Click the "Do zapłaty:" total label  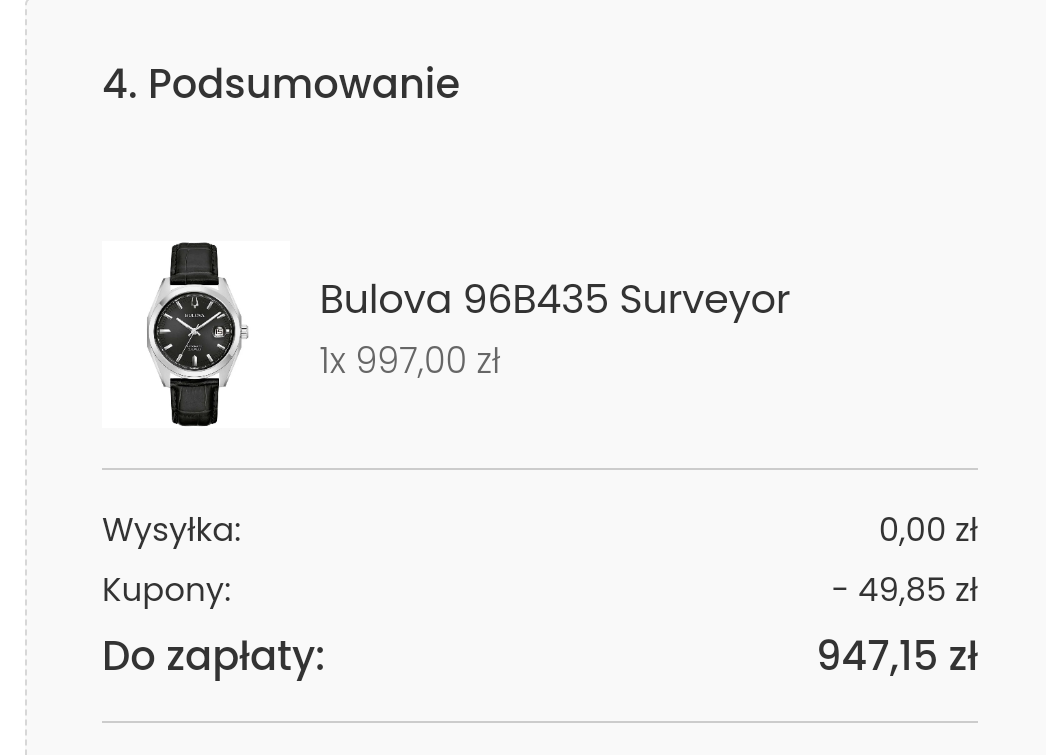(x=213, y=656)
